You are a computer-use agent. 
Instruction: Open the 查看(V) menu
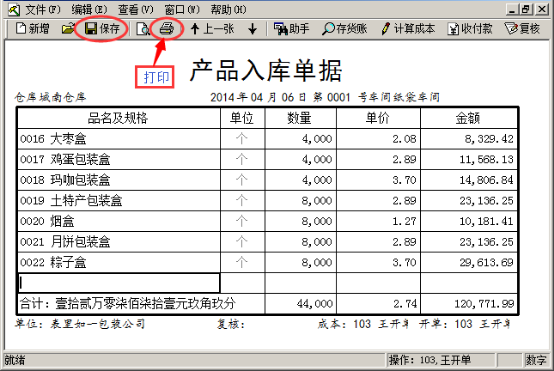point(136,10)
